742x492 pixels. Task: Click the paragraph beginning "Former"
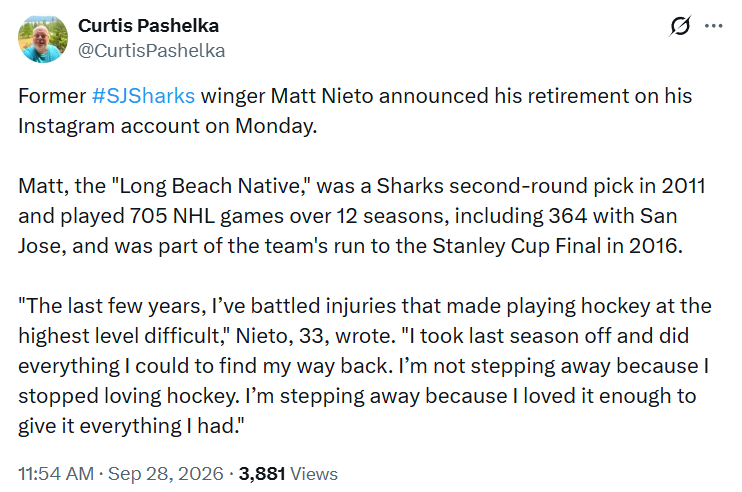click(x=355, y=111)
